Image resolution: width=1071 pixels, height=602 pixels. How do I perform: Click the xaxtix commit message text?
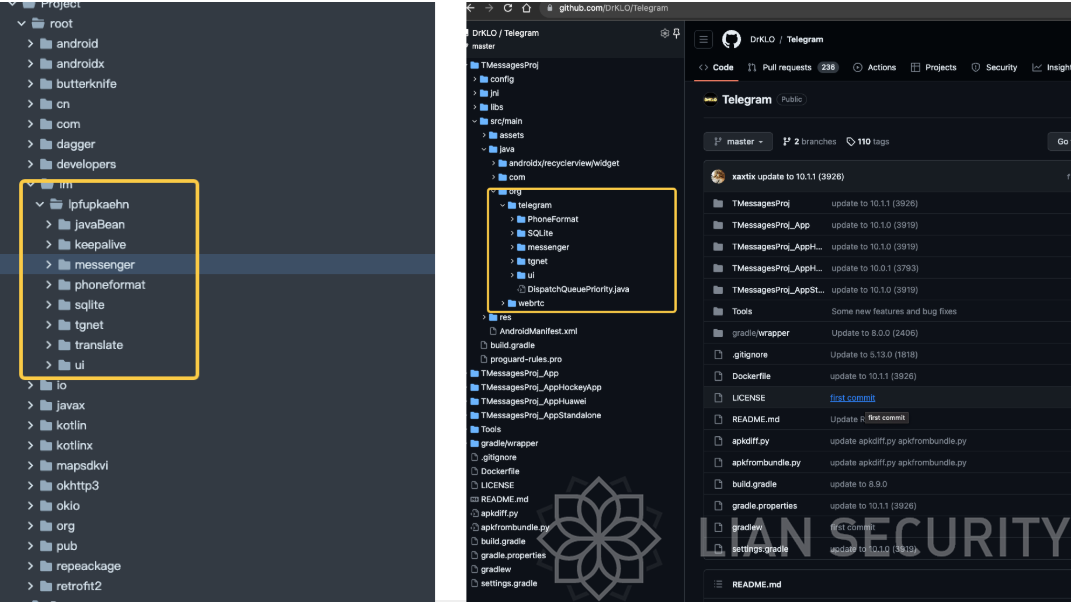[801, 176]
